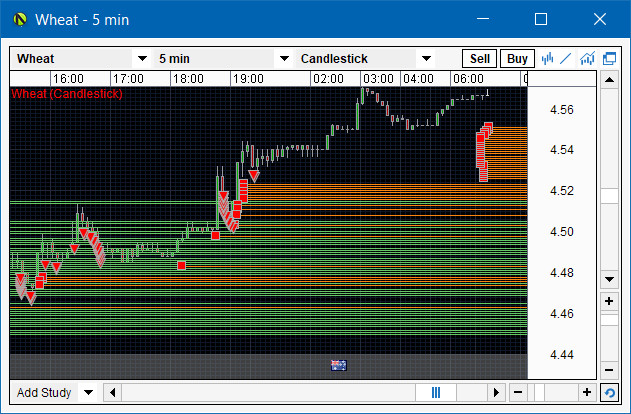Click the flag marker on the chart
The width and height of the screenshot is (631, 414).
338,365
